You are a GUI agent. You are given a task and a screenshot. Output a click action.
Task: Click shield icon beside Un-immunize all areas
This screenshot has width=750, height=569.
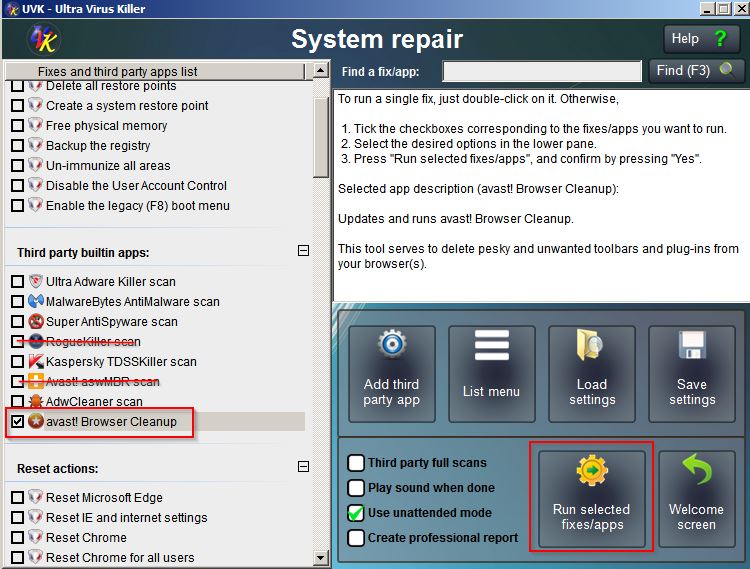tap(35, 165)
